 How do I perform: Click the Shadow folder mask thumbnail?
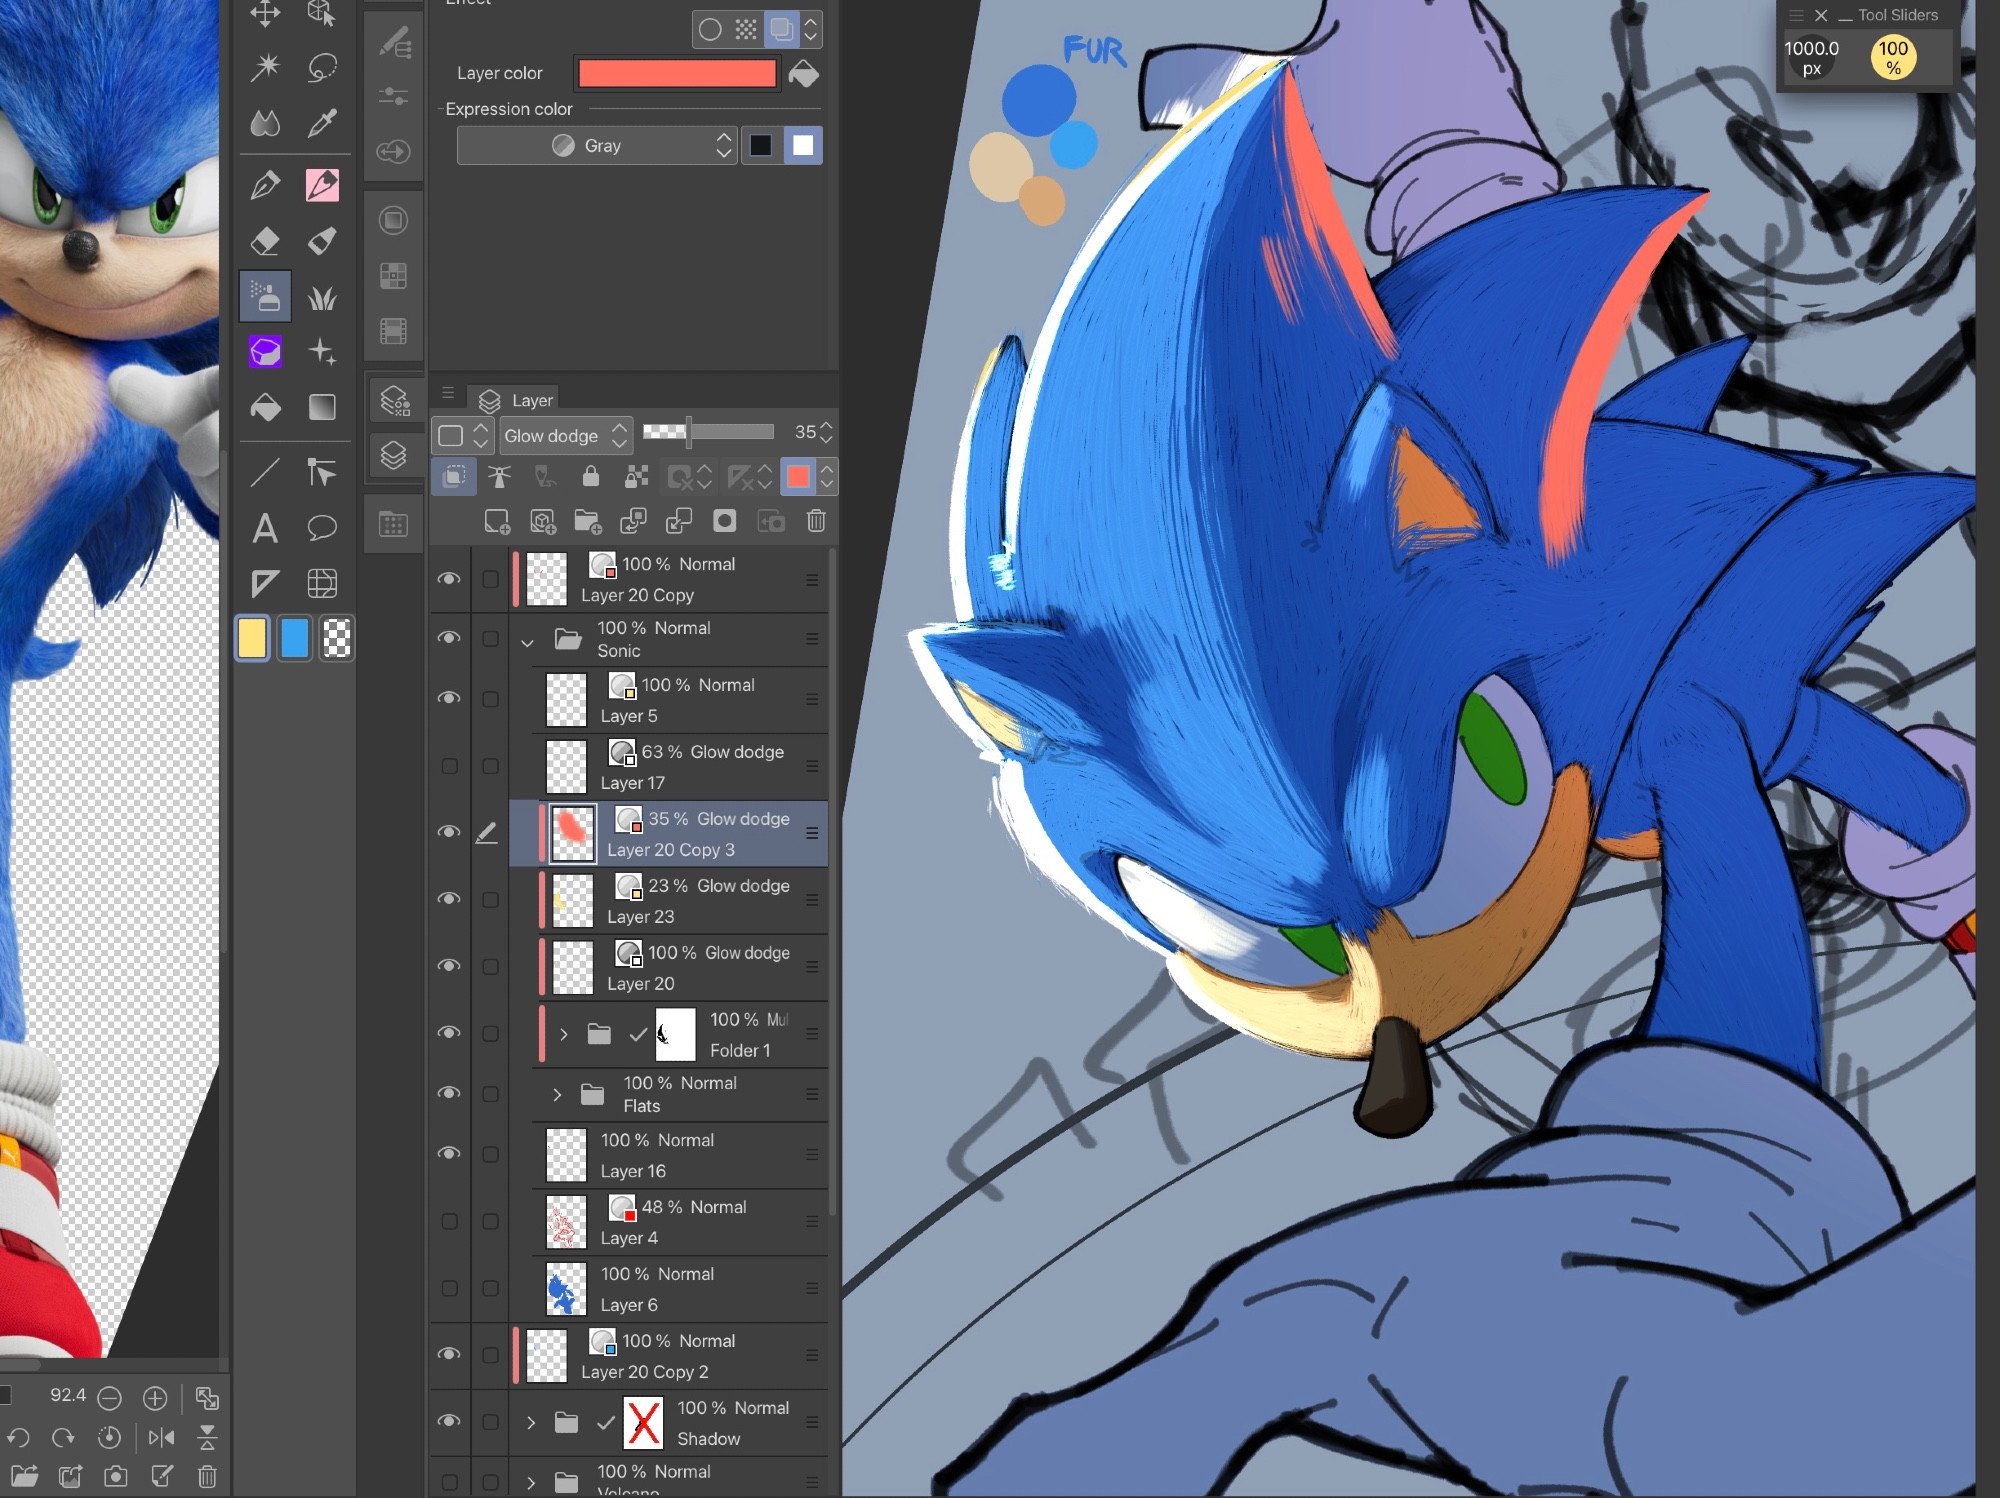643,1422
